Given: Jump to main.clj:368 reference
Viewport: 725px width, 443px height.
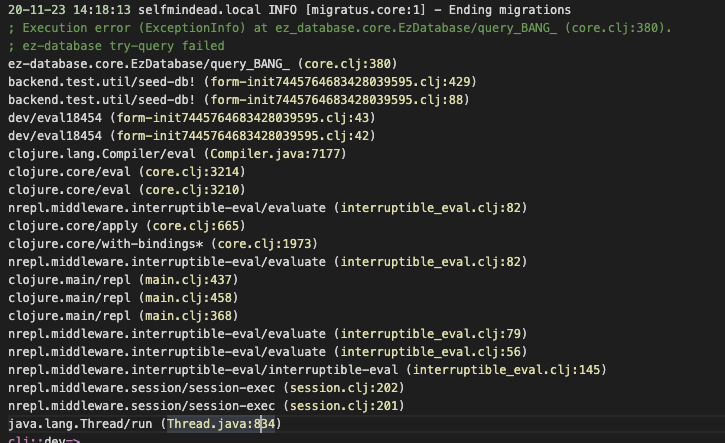Looking at the screenshot, I should pos(189,316).
